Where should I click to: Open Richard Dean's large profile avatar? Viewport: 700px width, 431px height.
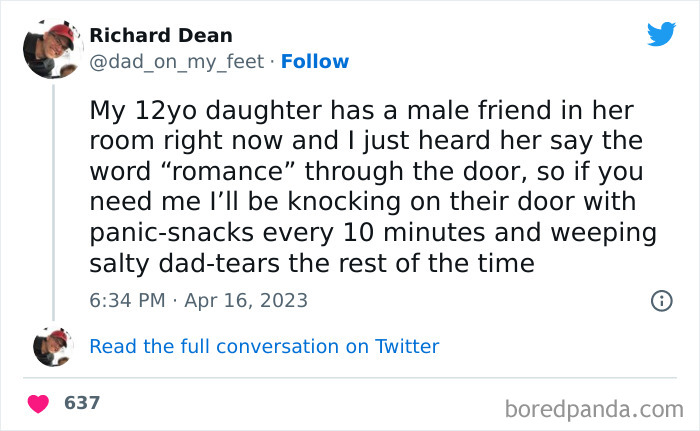[x=53, y=47]
